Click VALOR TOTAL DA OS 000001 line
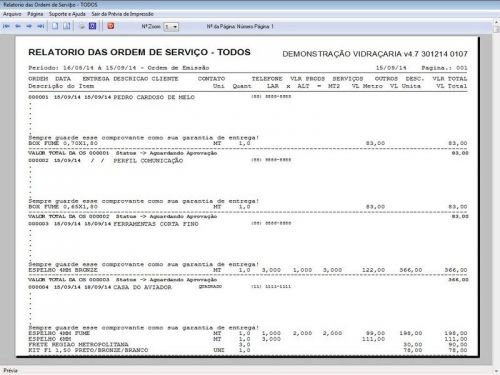This screenshot has width=500, height=375. tap(248, 153)
